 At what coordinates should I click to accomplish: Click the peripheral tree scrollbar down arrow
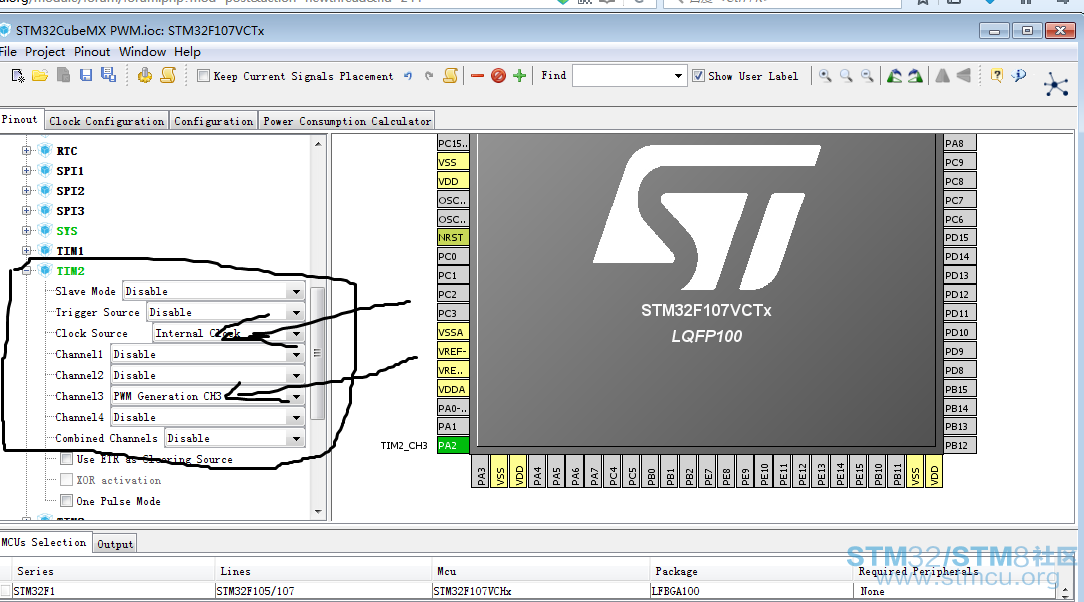coord(318,511)
